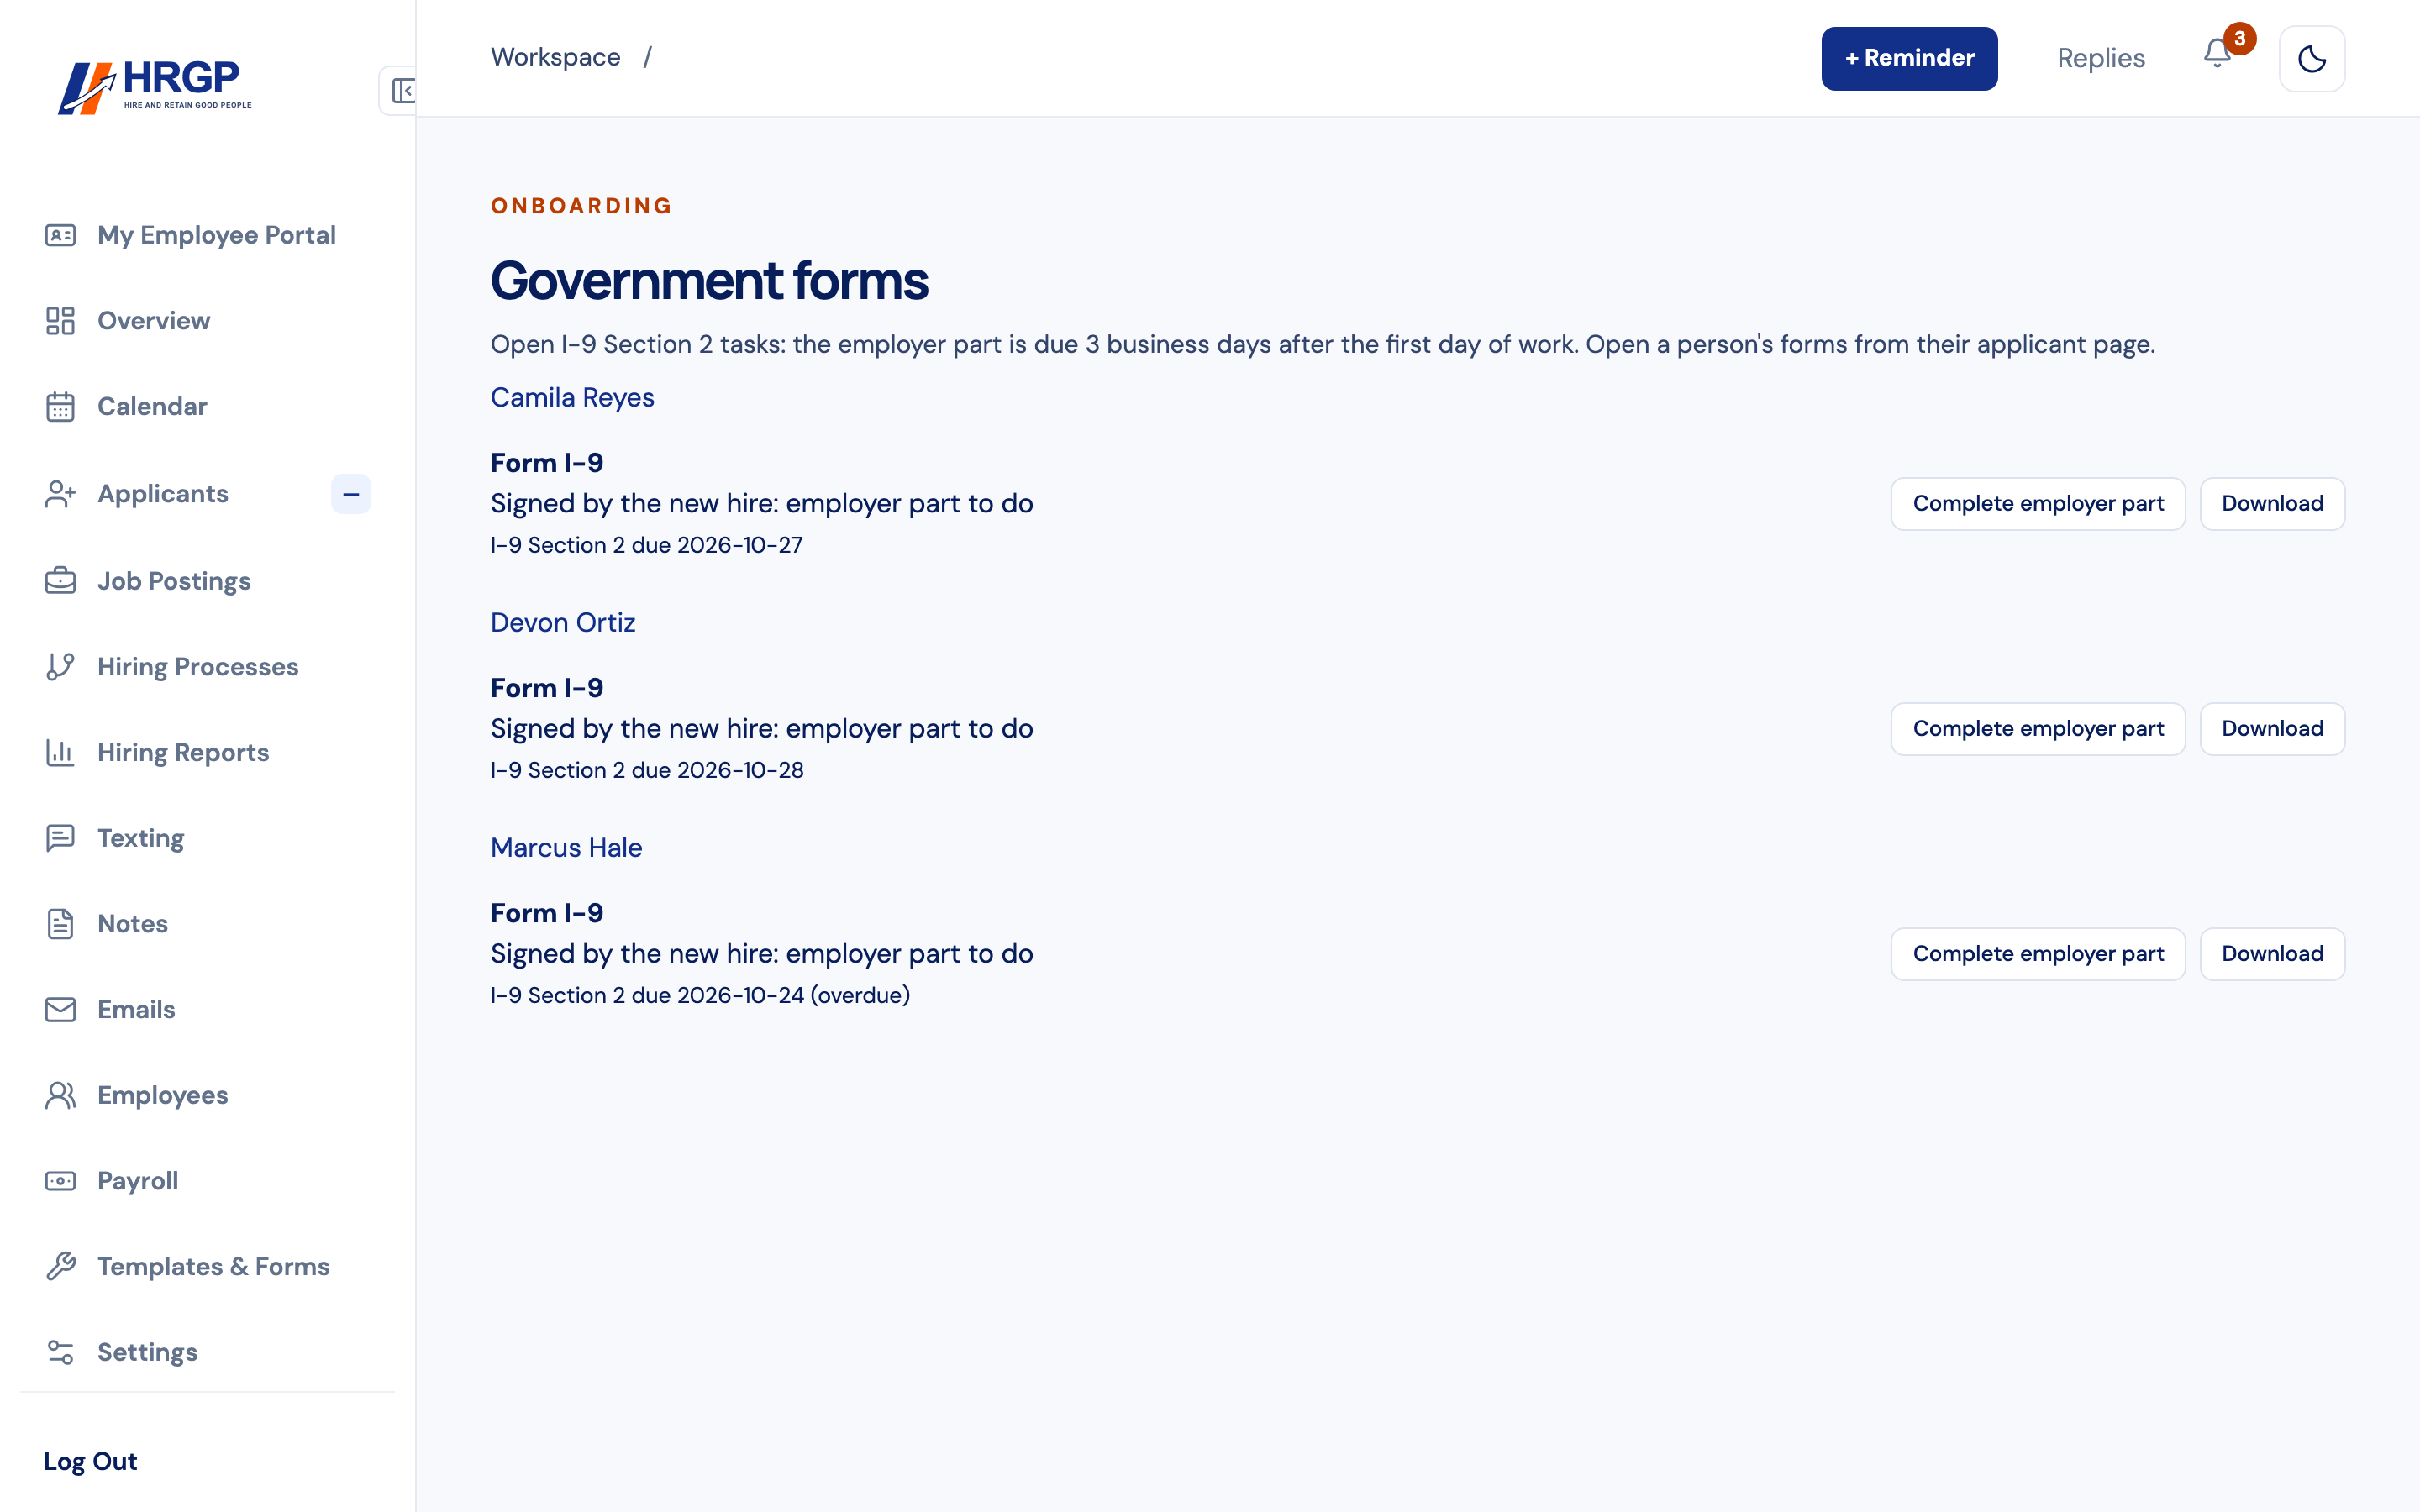
Task: Click the + Reminder button
Action: (x=1909, y=59)
